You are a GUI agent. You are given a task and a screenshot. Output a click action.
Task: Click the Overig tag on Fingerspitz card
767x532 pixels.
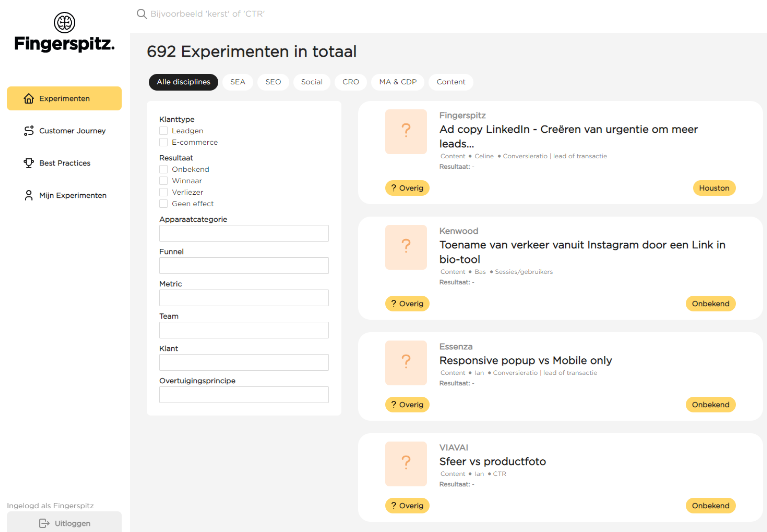[x=407, y=188]
